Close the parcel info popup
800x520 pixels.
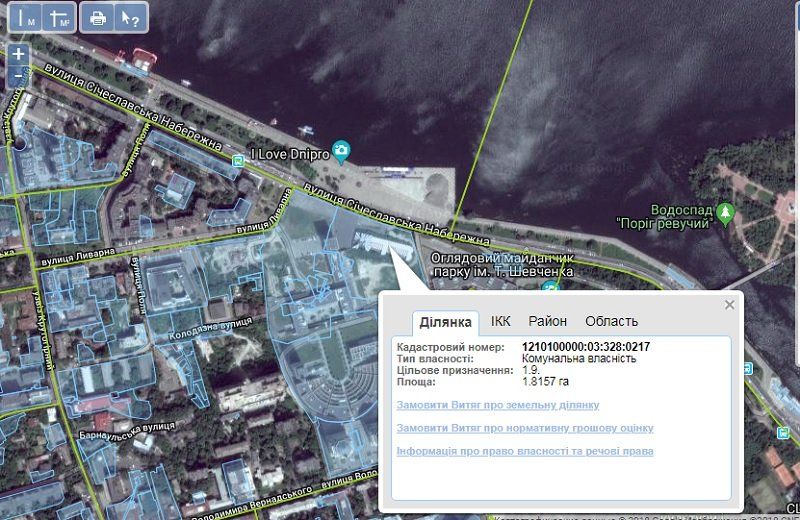tap(730, 305)
